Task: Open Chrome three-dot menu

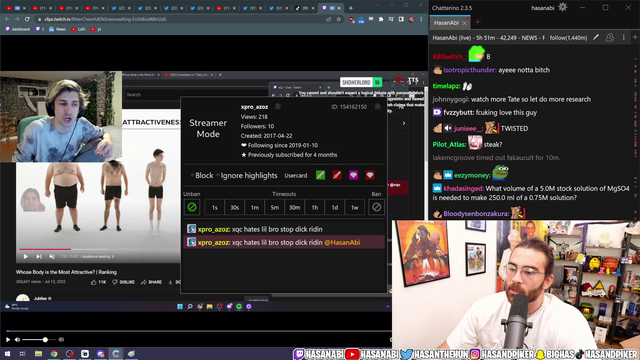Action: coord(421,19)
